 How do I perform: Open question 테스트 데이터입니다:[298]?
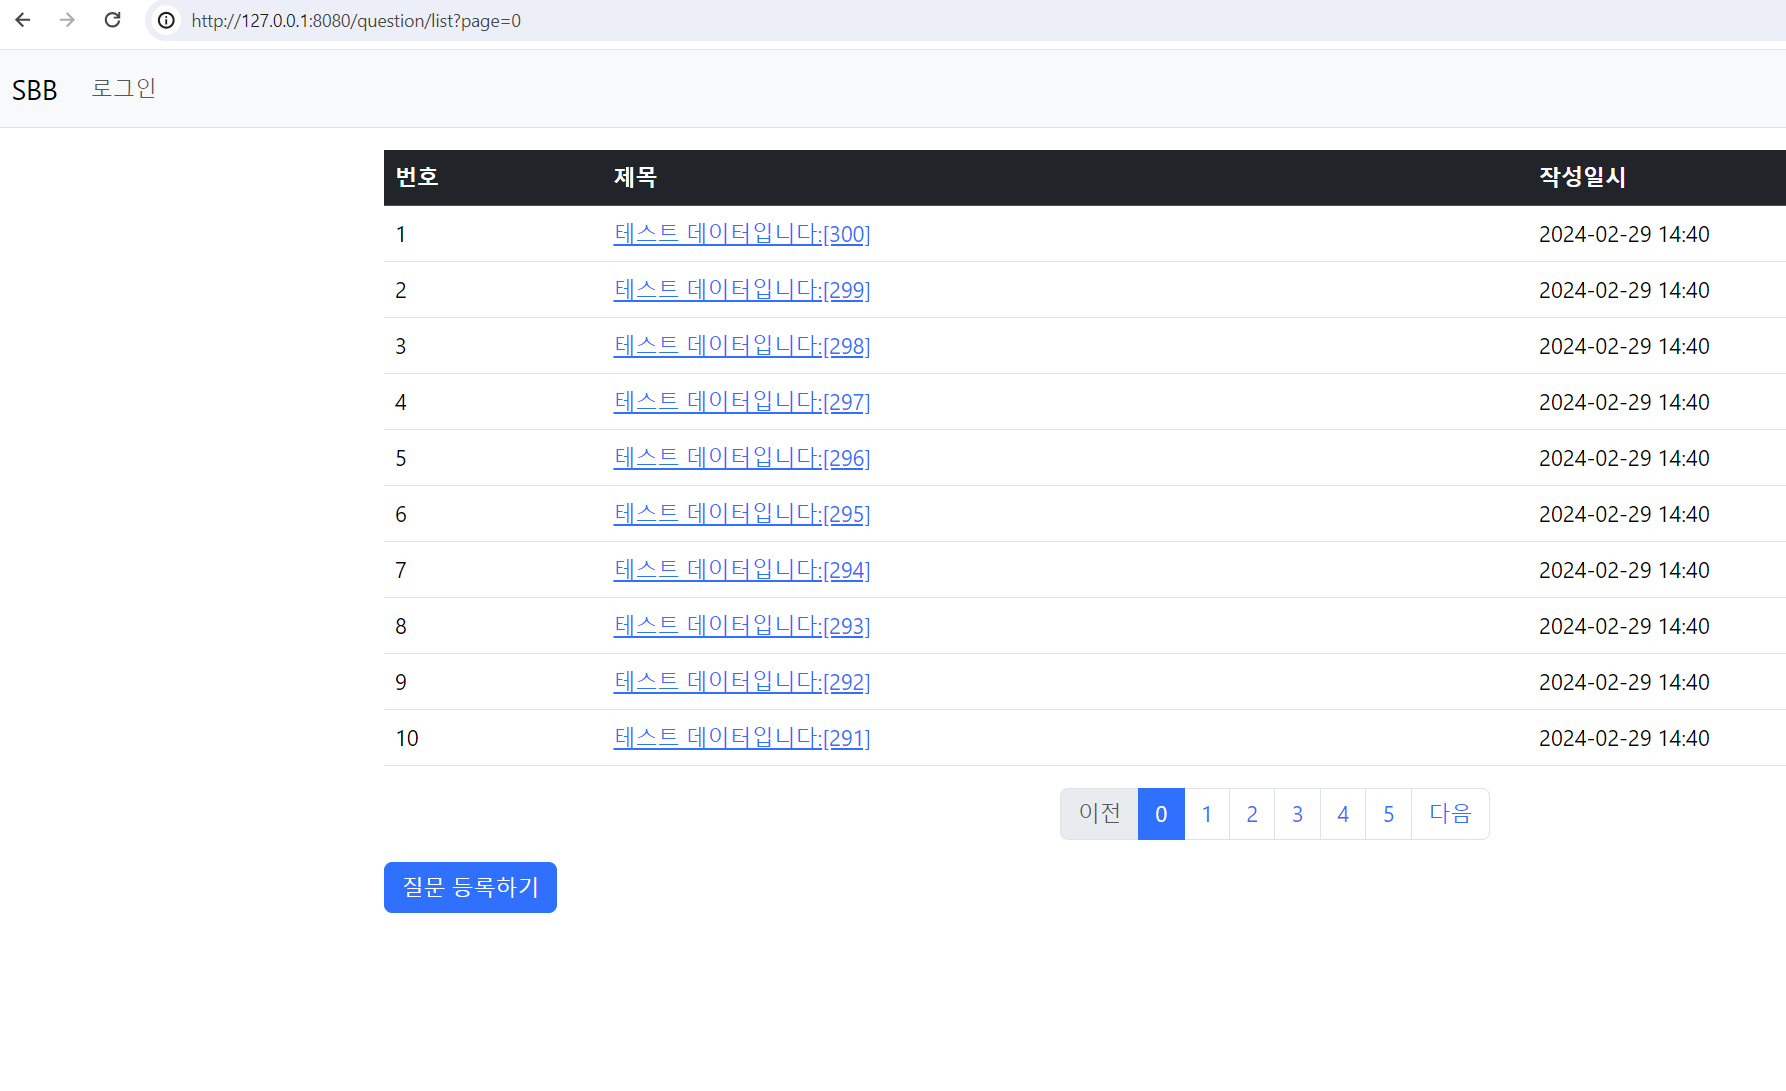[742, 346]
